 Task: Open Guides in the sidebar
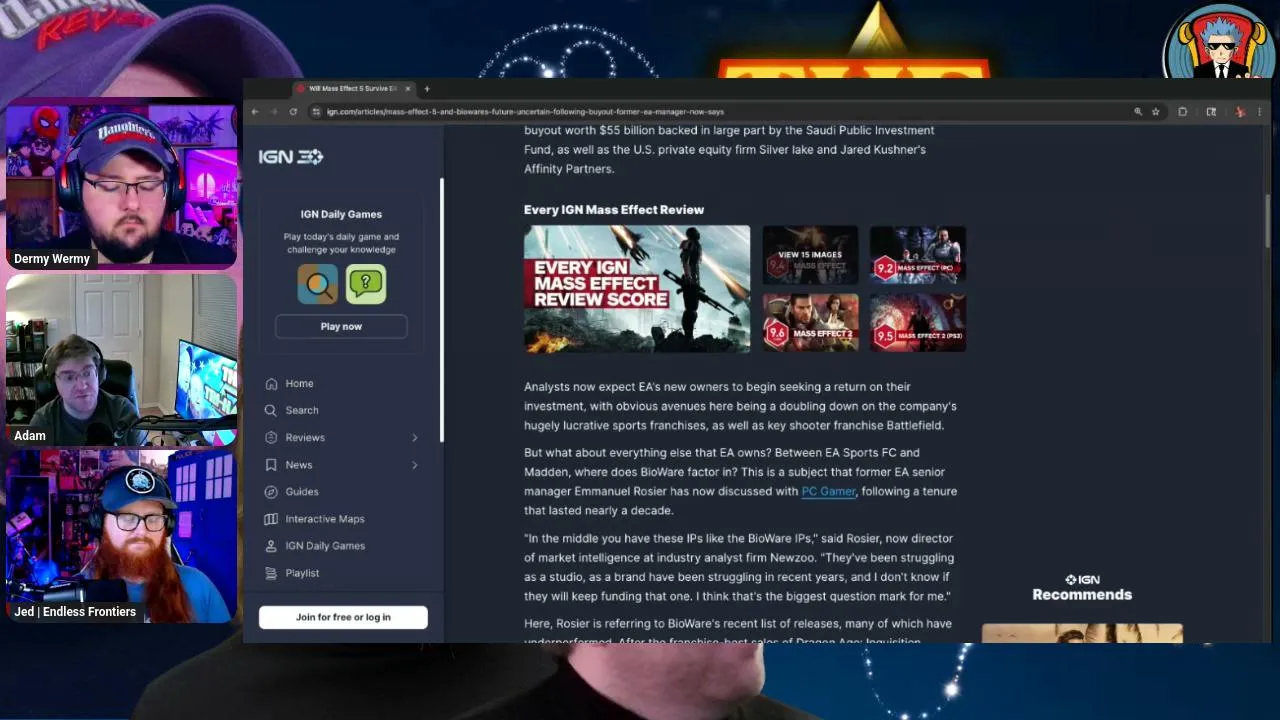coord(302,492)
